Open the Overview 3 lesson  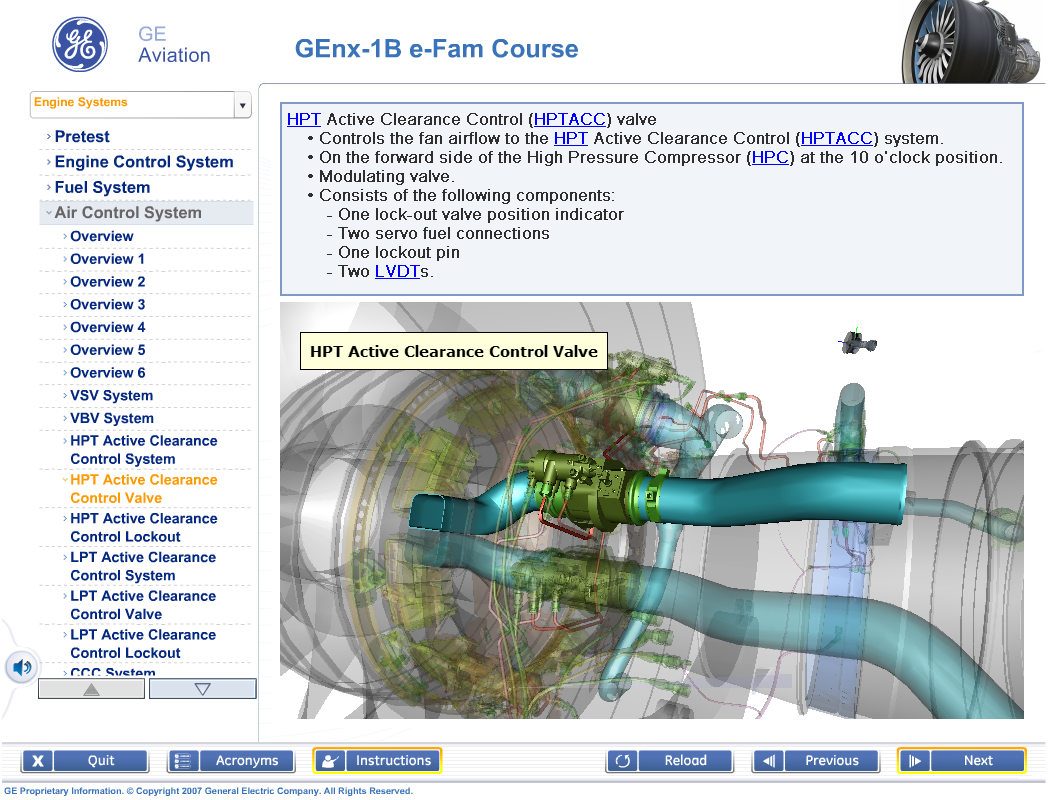point(108,304)
